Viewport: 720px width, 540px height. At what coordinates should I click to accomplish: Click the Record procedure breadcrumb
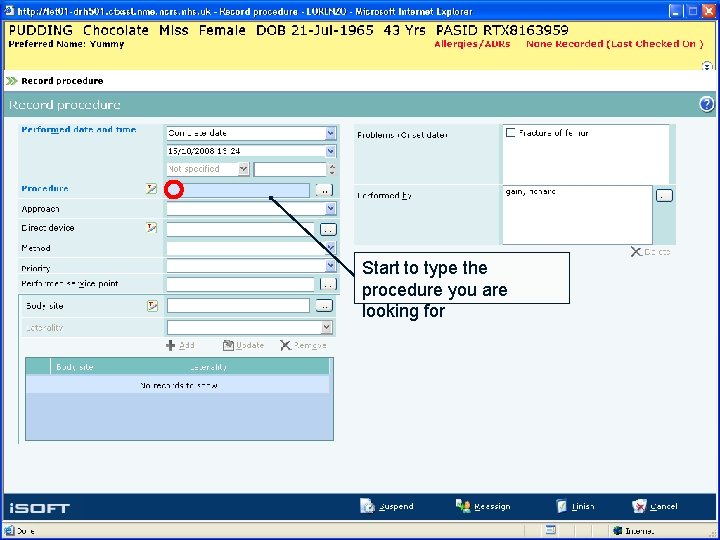coord(62,81)
